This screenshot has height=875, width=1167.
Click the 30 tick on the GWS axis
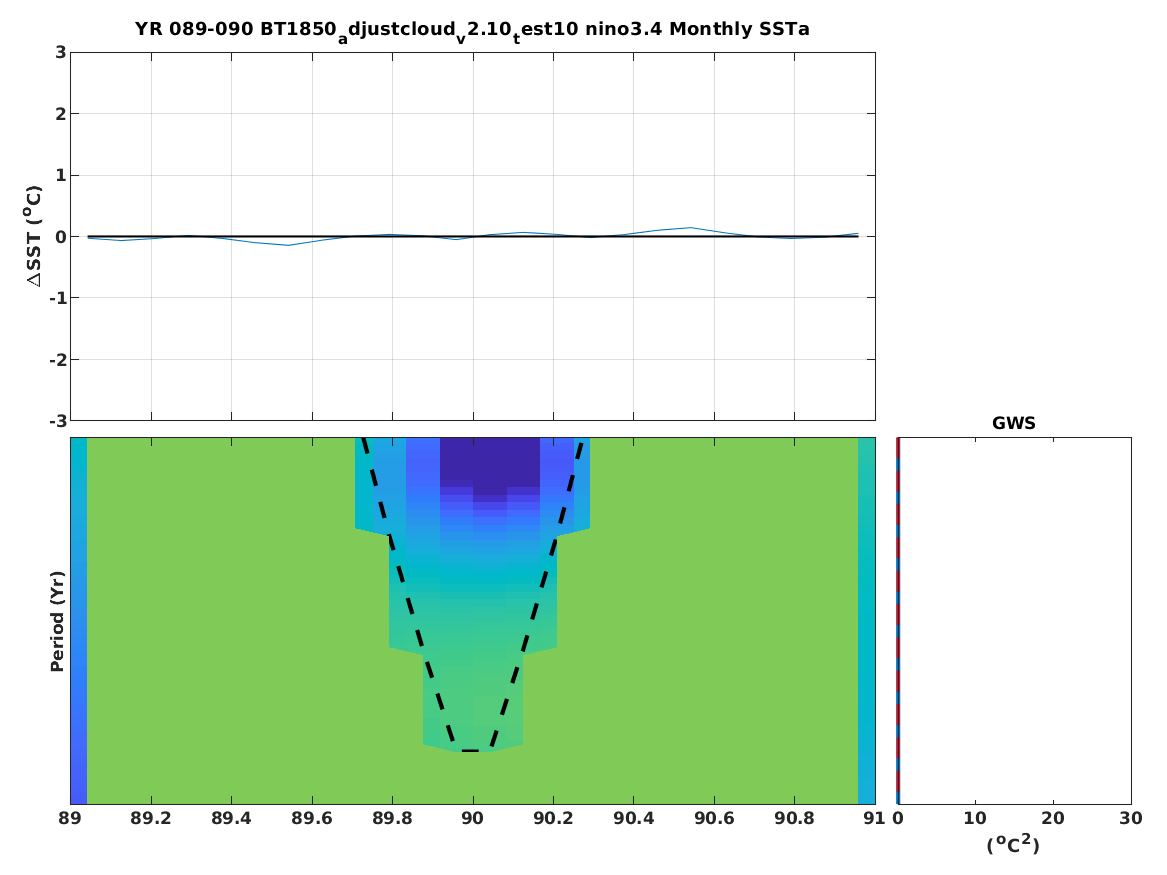pyautogui.click(x=1131, y=818)
